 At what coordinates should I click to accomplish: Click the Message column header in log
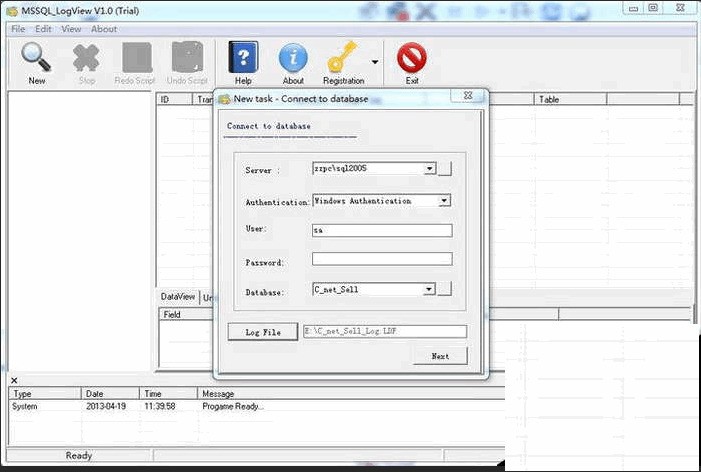(x=351, y=394)
